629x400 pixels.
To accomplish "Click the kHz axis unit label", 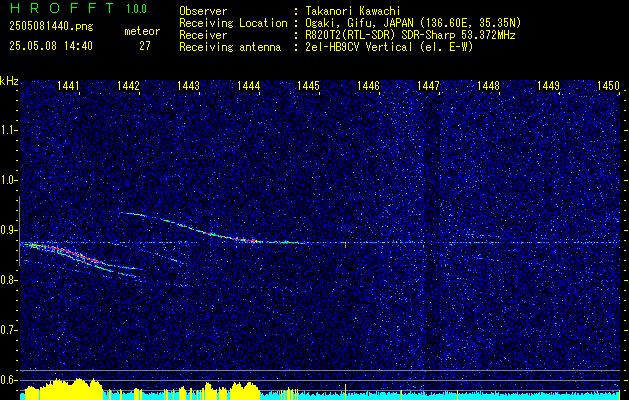I will coord(10,81).
